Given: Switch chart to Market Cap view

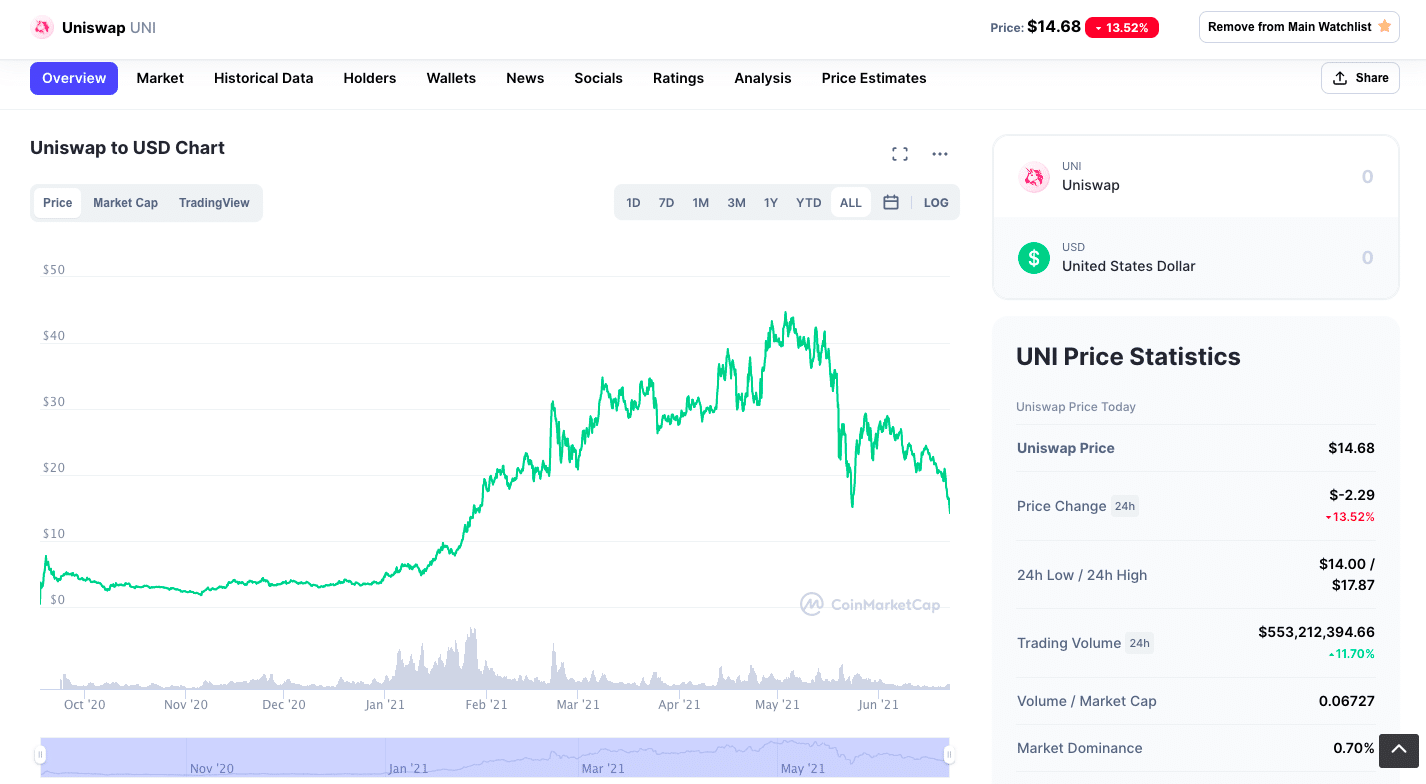Looking at the screenshot, I should point(126,203).
